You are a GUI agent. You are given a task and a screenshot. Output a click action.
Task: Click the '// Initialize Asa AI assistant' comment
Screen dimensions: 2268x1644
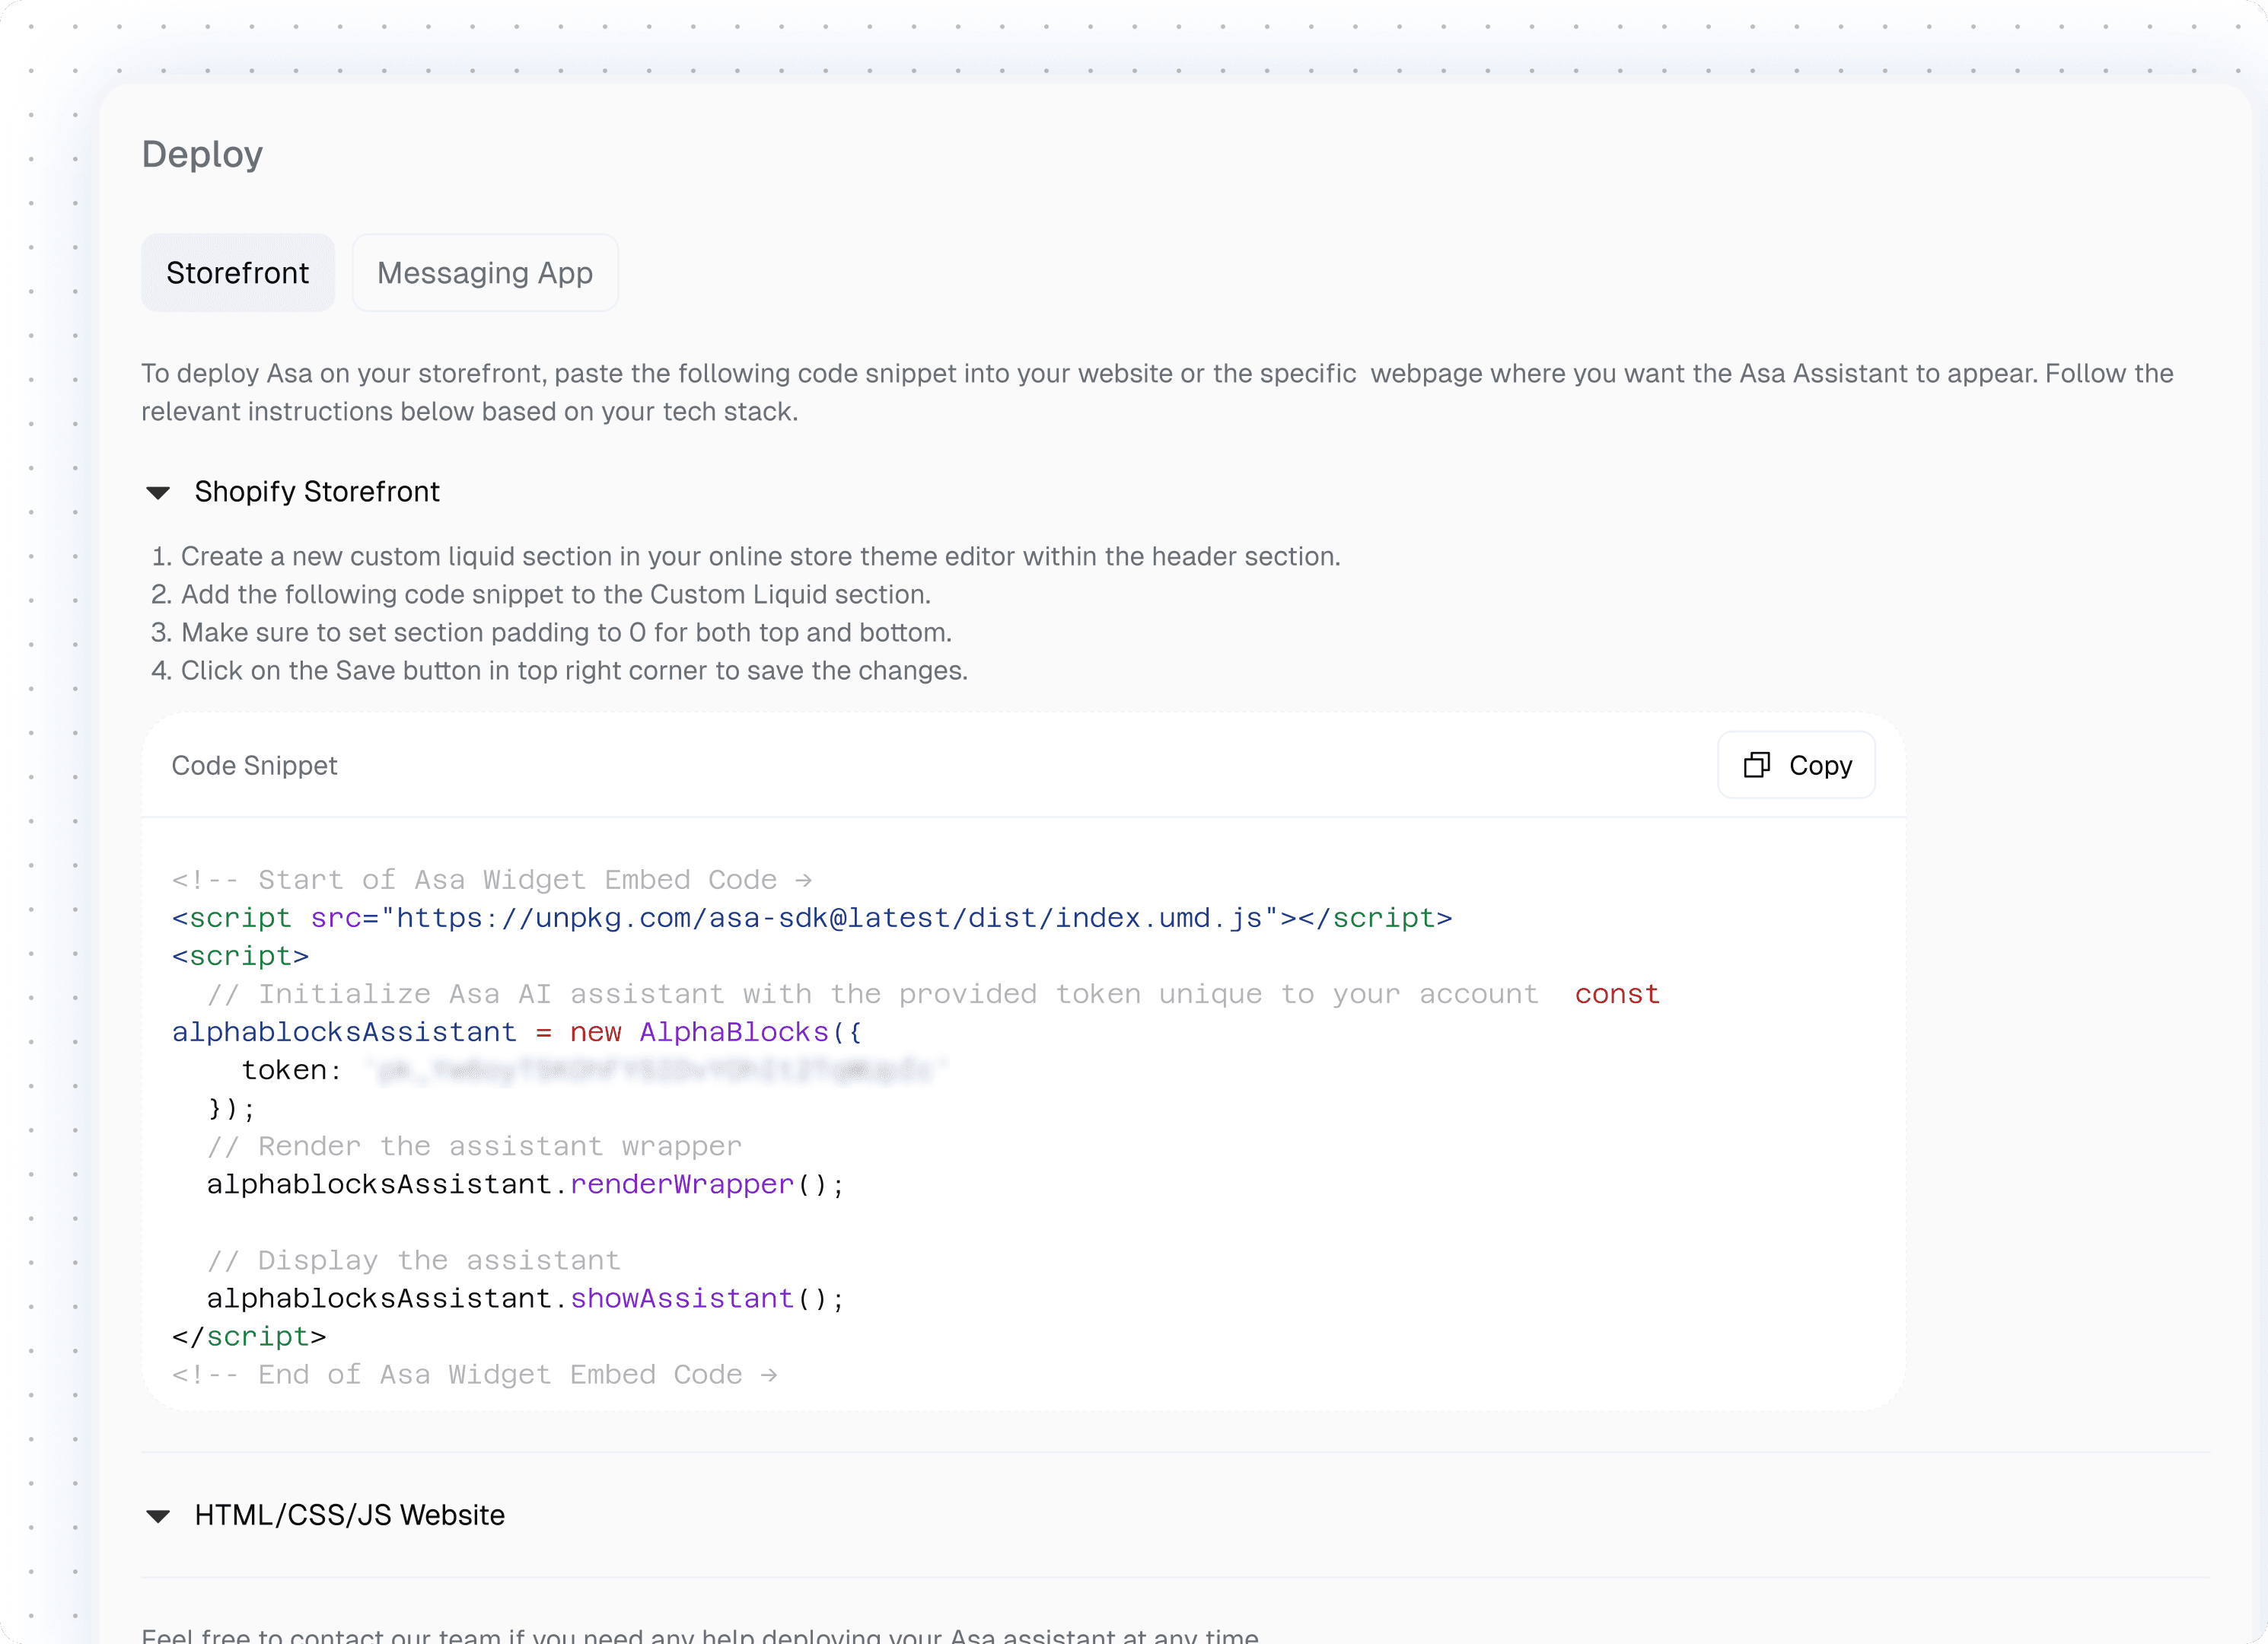tap(873, 994)
